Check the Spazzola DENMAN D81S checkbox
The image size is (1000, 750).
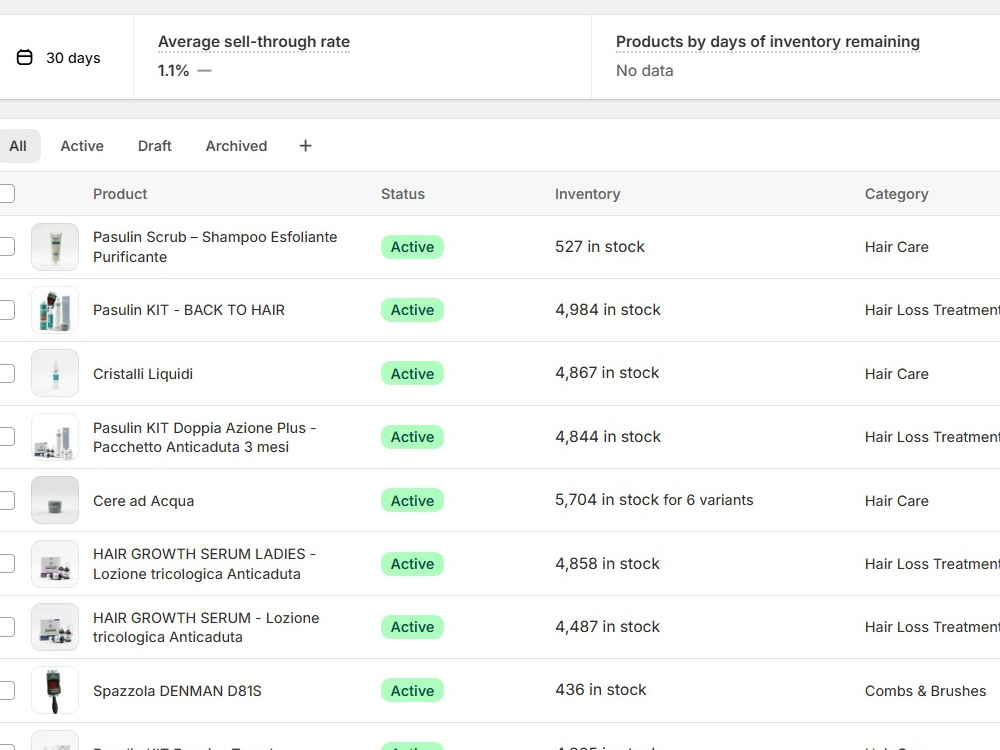[x=6, y=691]
